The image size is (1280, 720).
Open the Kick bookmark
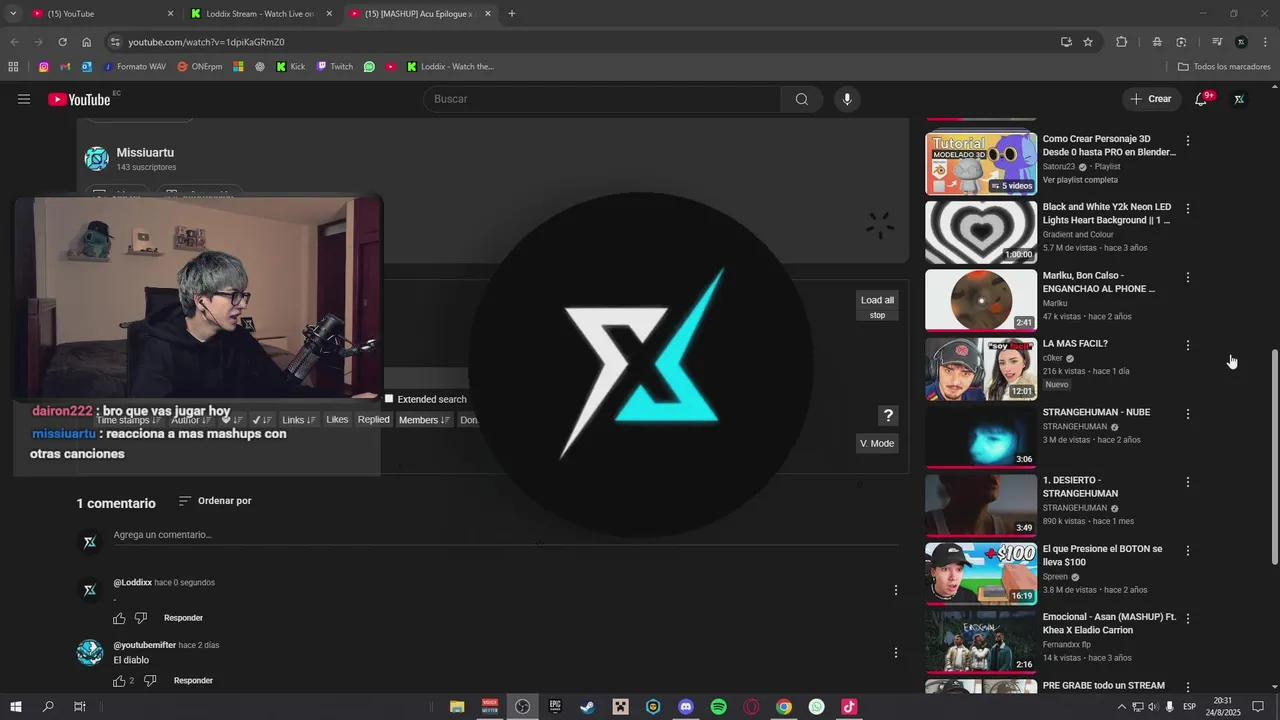tap(291, 67)
